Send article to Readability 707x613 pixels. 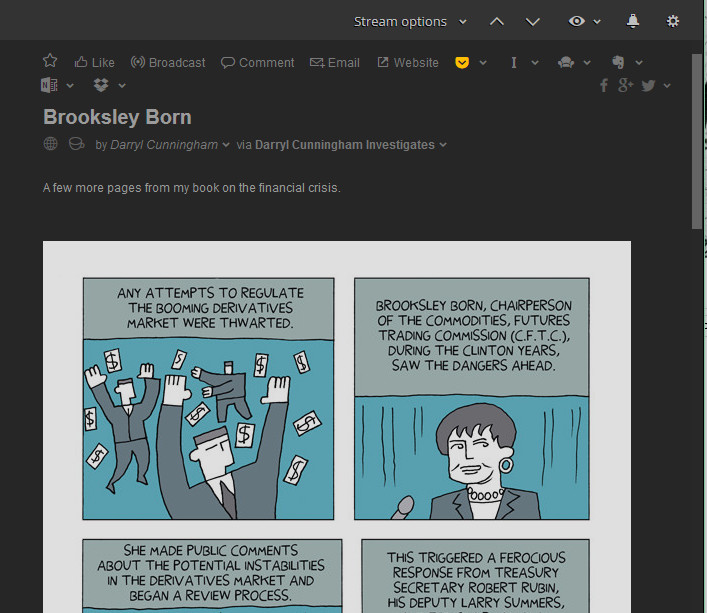[566, 63]
